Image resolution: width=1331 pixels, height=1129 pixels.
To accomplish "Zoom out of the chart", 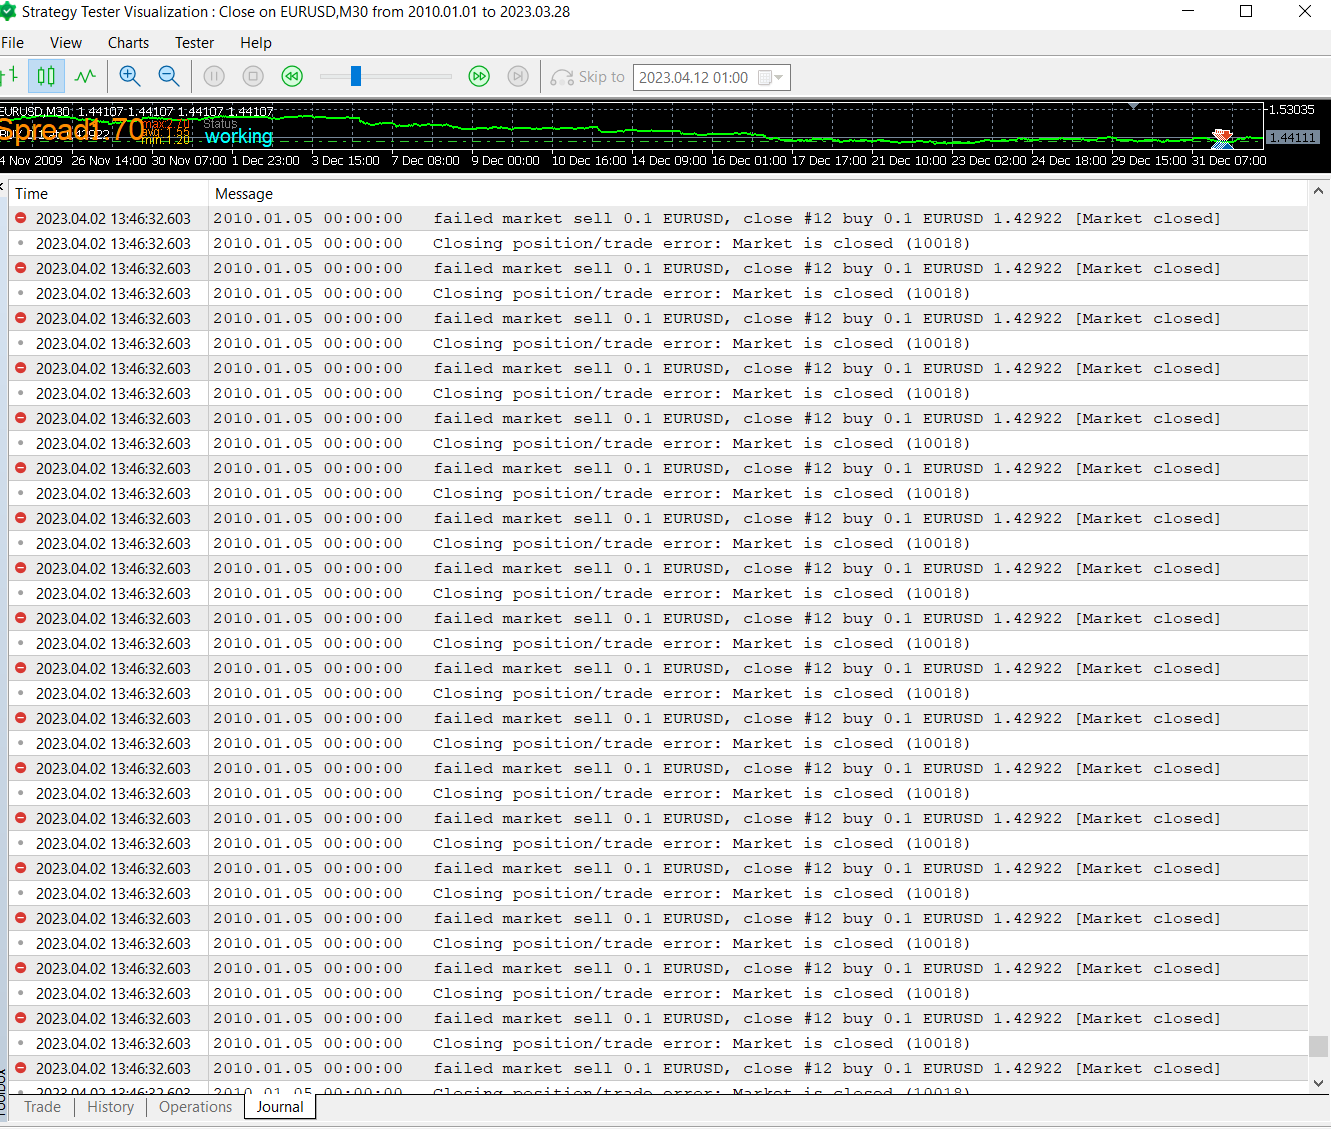I will click(x=169, y=76).
